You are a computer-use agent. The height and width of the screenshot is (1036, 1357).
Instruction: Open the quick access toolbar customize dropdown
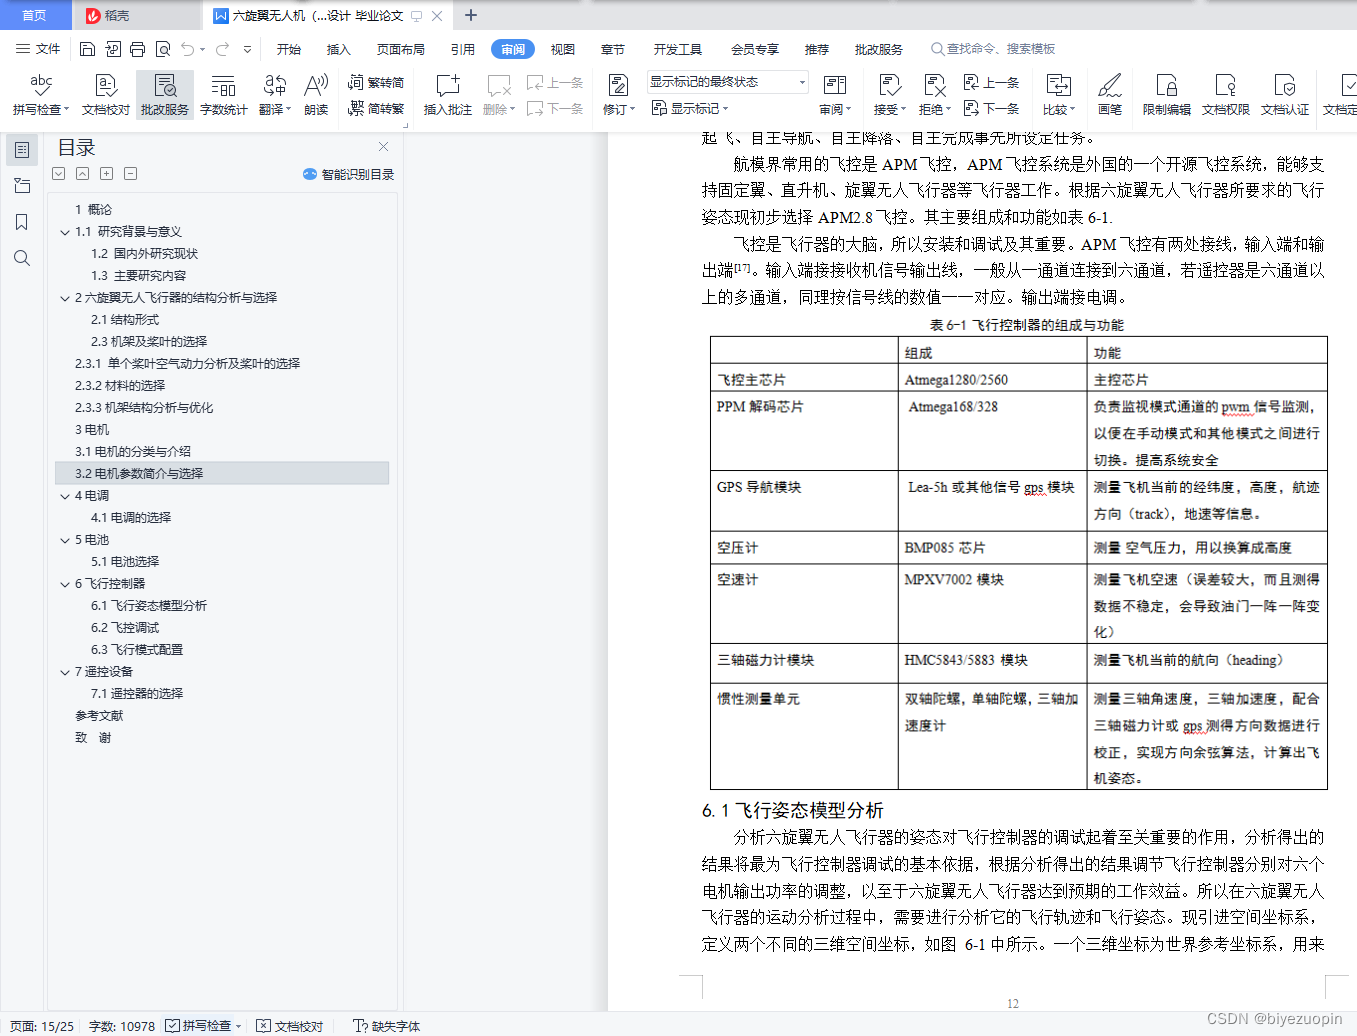tap(248, 49)
